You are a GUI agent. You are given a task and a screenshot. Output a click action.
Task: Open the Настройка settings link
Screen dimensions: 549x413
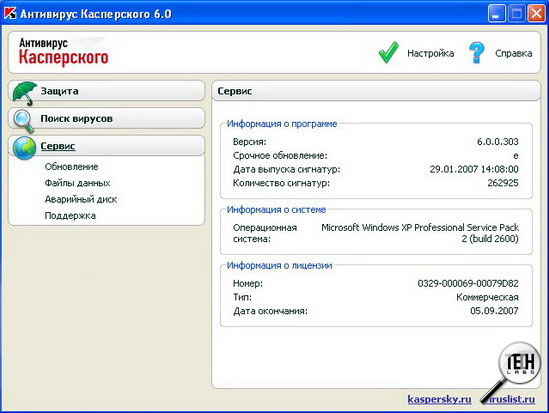pos(431,53)
